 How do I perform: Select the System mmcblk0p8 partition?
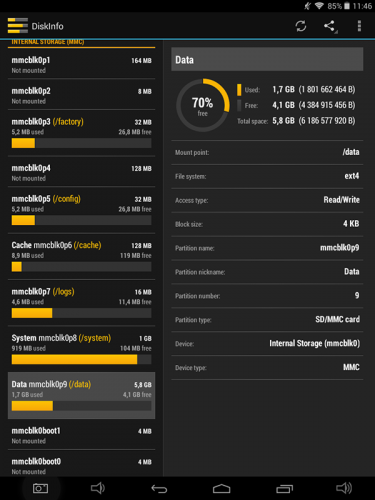[81, 350]
